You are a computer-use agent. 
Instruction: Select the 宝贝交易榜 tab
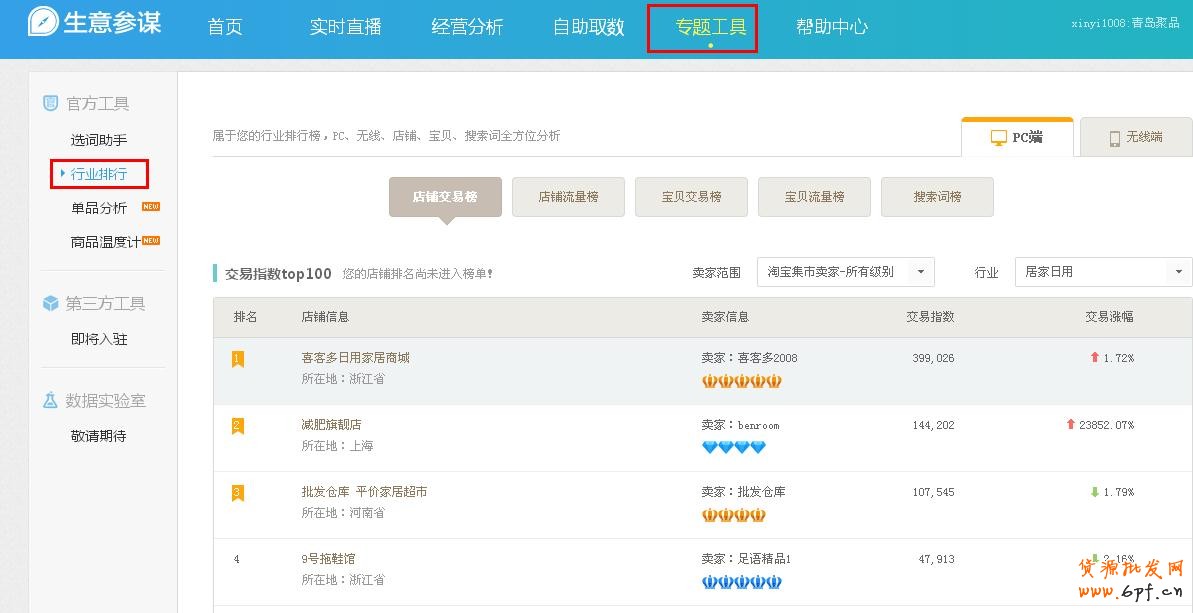click(691, 197)
